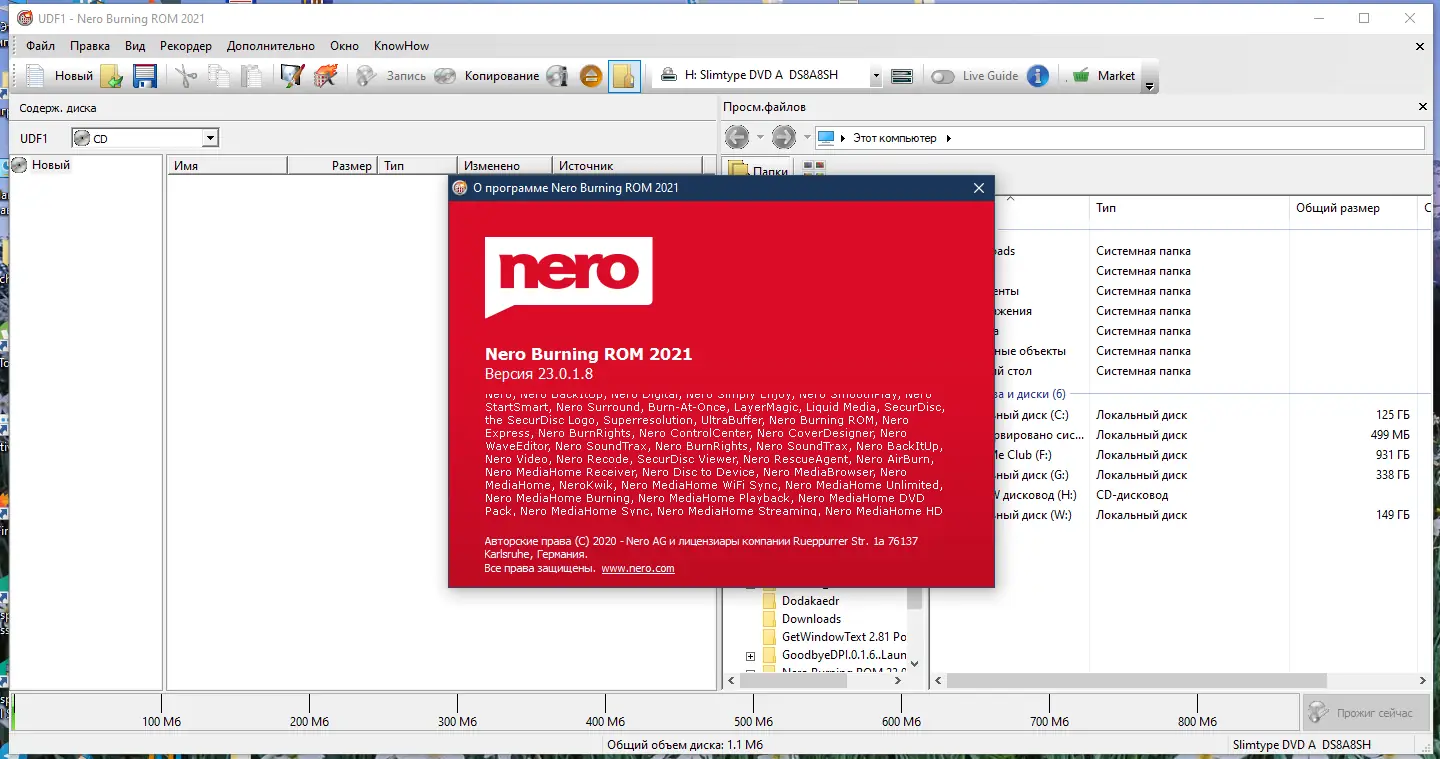Viewport: 1440px width, 759px height.
Task: Visit the www.nero.com link in the About dialog
Action: [638, 568]
